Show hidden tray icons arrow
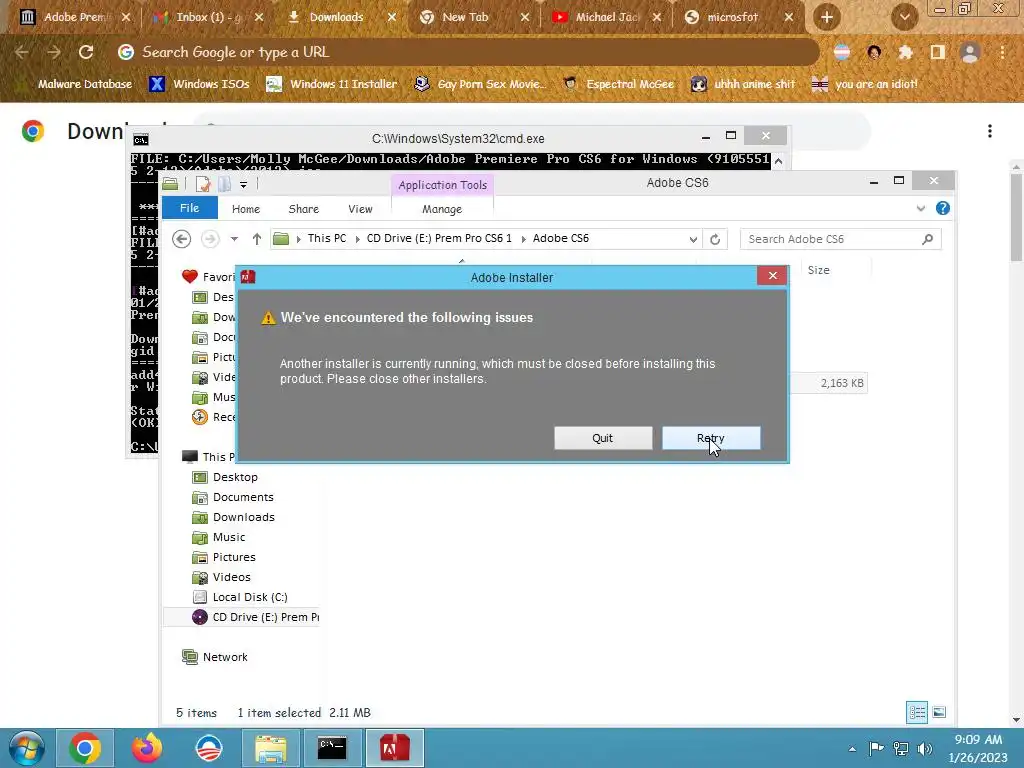 coord(852,749)
